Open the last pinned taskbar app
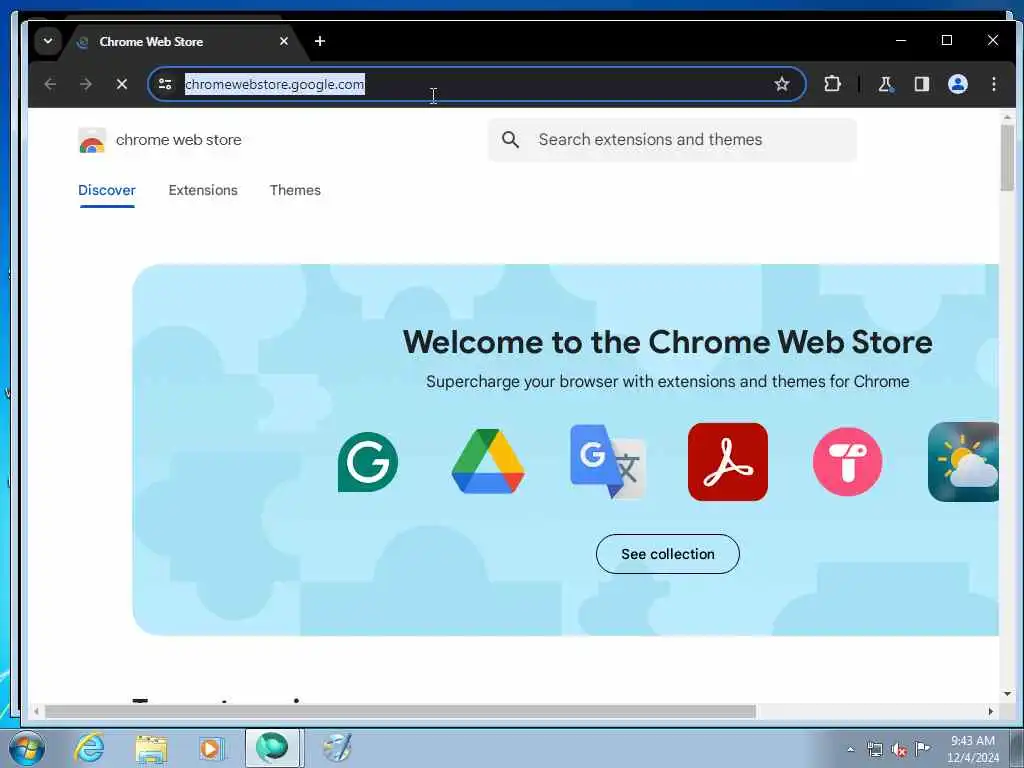Viewport: 1024px width, 768px height. [x=337, y=748]
